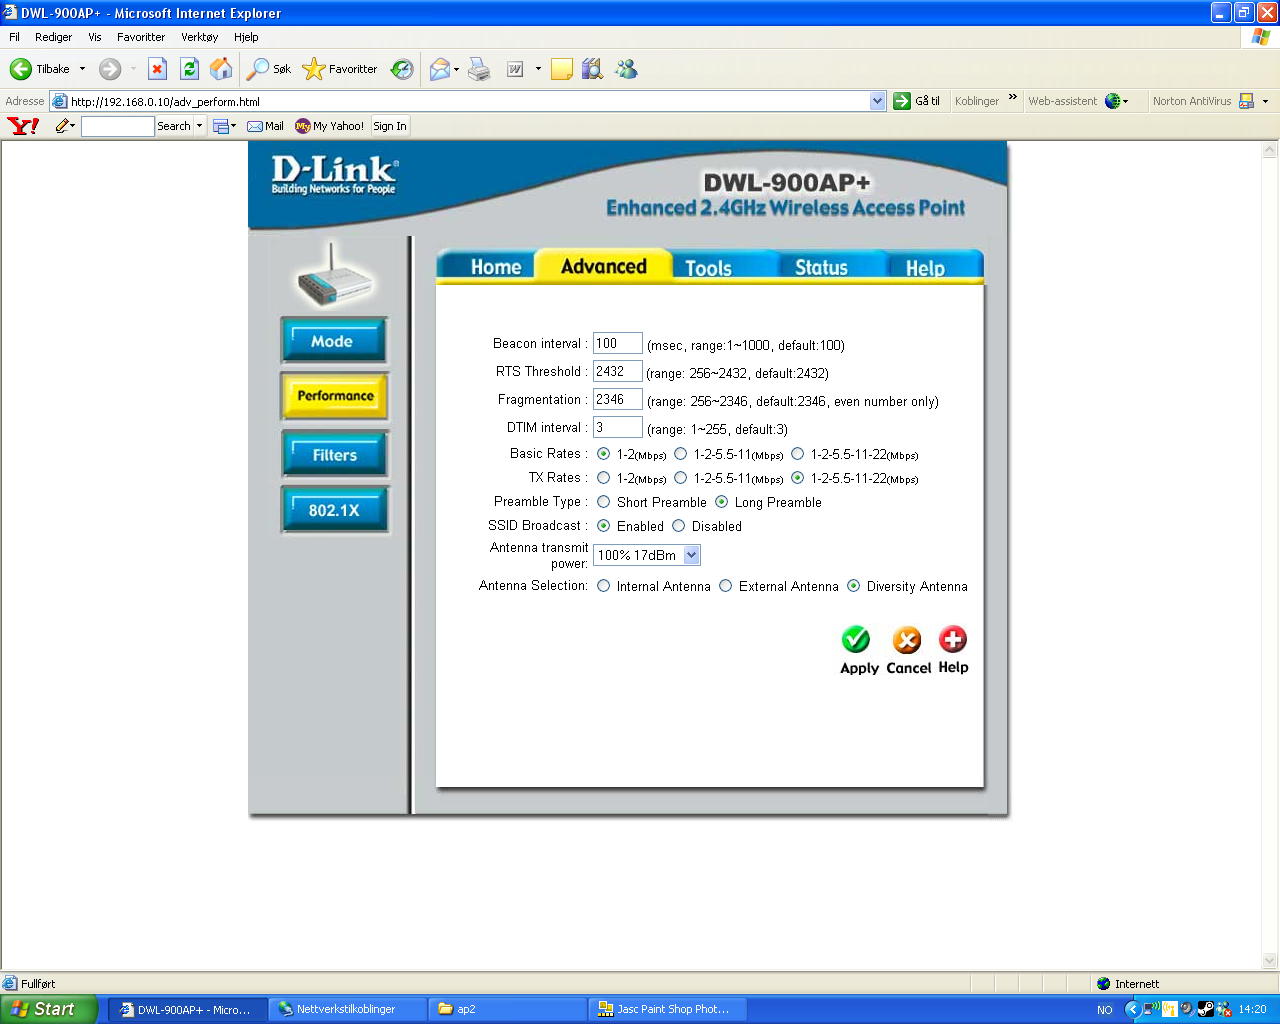Choose the Short Preamble radio button
This screenshot has width=1280, height=1024.
tap(604, 502)
